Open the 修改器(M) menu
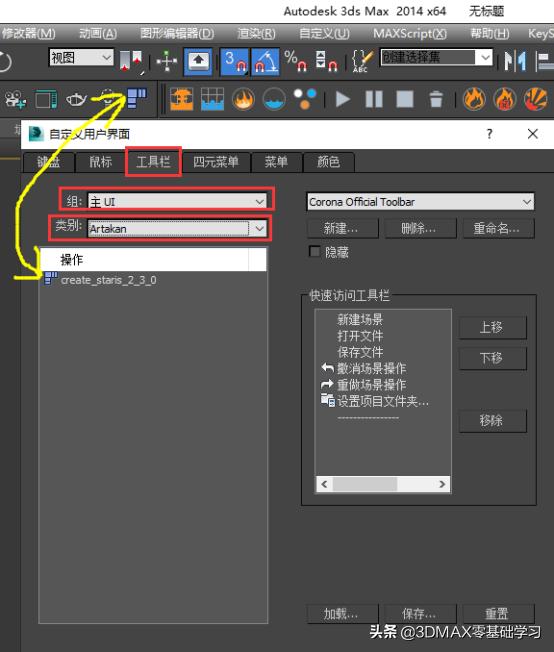Image resolution: width=554 pixels, height=652 pixels. [28, 33]
